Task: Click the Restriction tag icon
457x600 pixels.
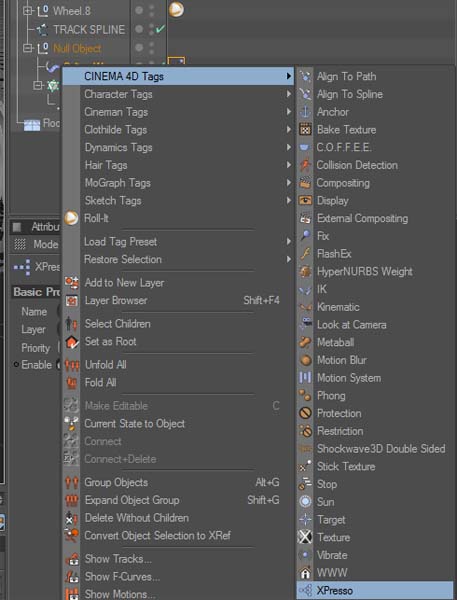Action: click(305, 431)
